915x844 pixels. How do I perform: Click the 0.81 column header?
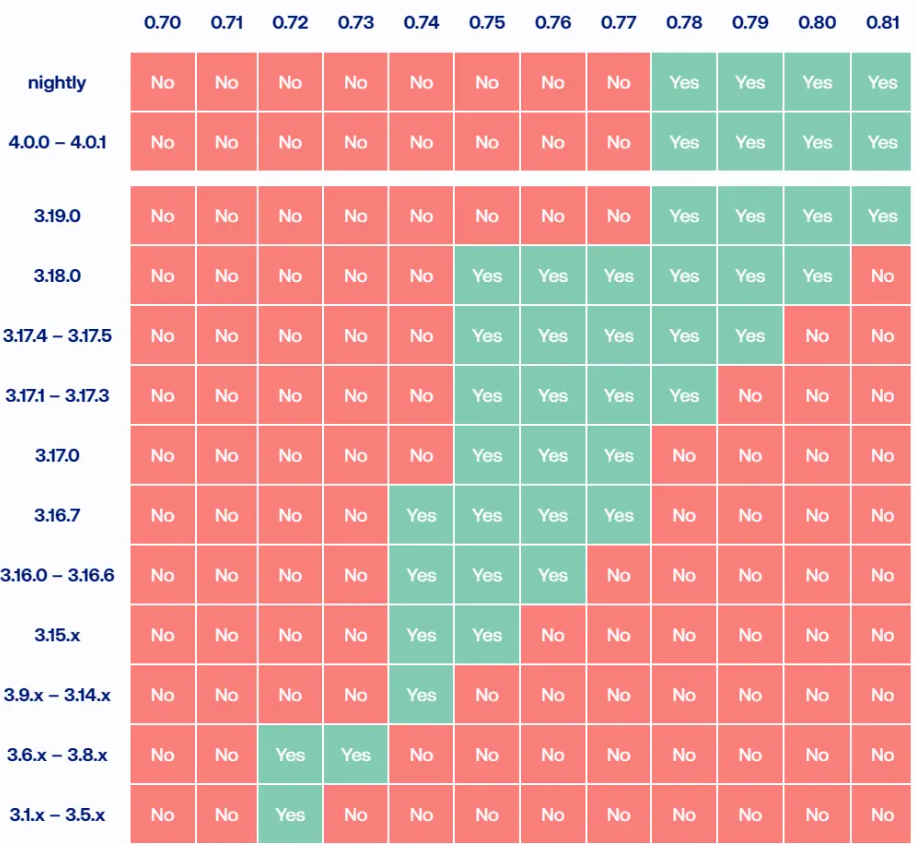click(x=882, y=24)
